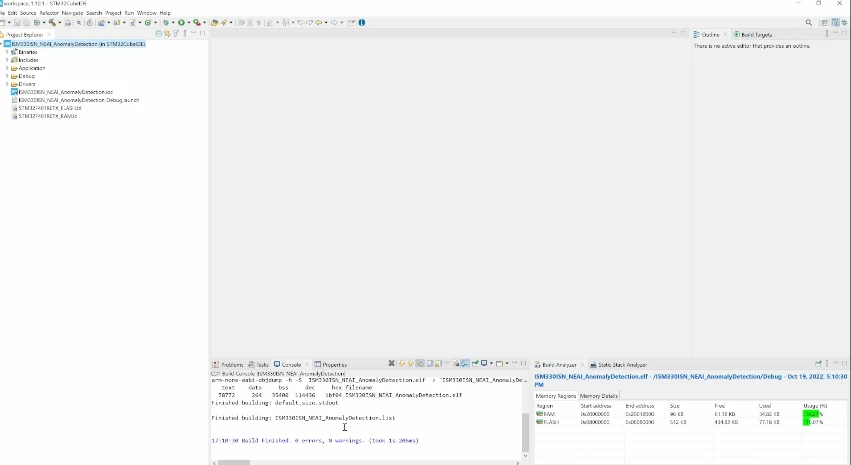Click the green Run button in toolbar
Image resolution: width=851 pixels, height=465 pixels.
pos(181,22)
